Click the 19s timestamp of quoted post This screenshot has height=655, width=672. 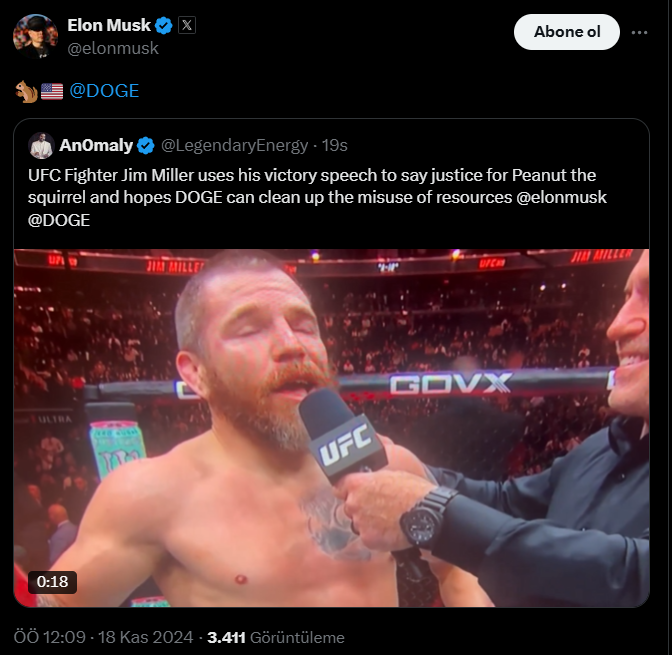tap(334, 146)
